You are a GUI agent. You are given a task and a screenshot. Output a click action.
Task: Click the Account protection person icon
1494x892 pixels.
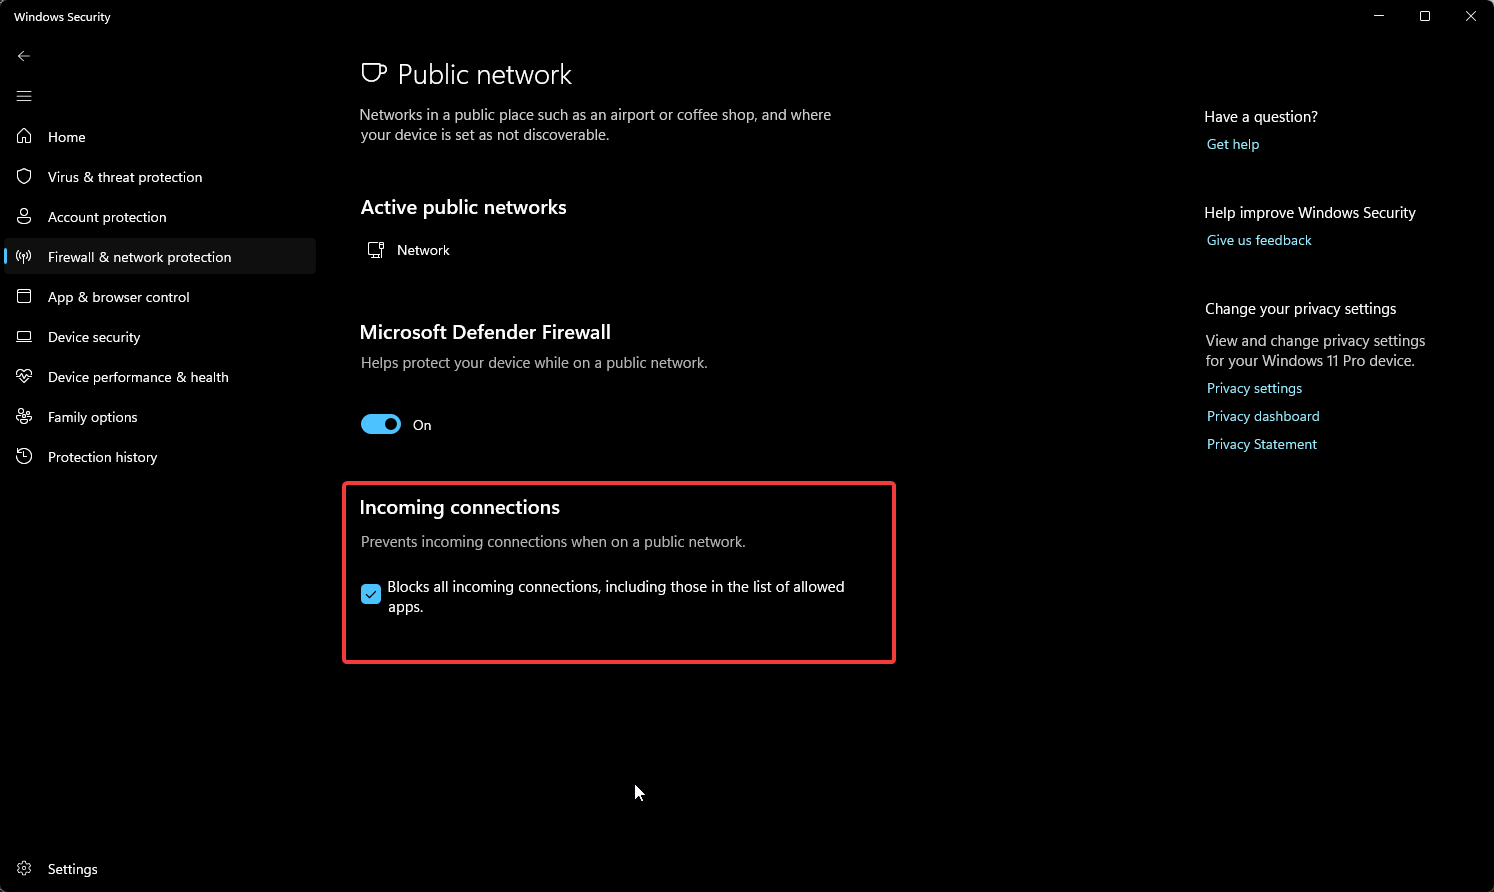24,216
